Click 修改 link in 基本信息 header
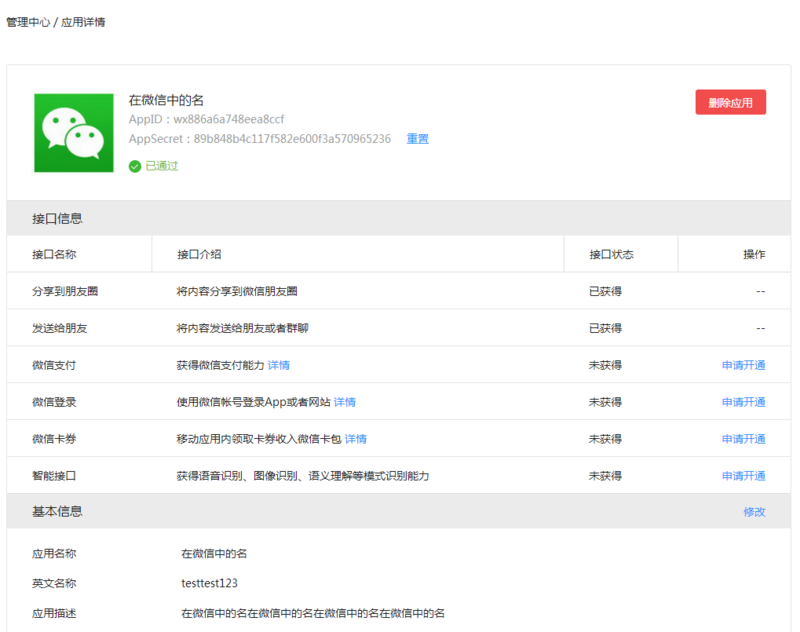 755,512
